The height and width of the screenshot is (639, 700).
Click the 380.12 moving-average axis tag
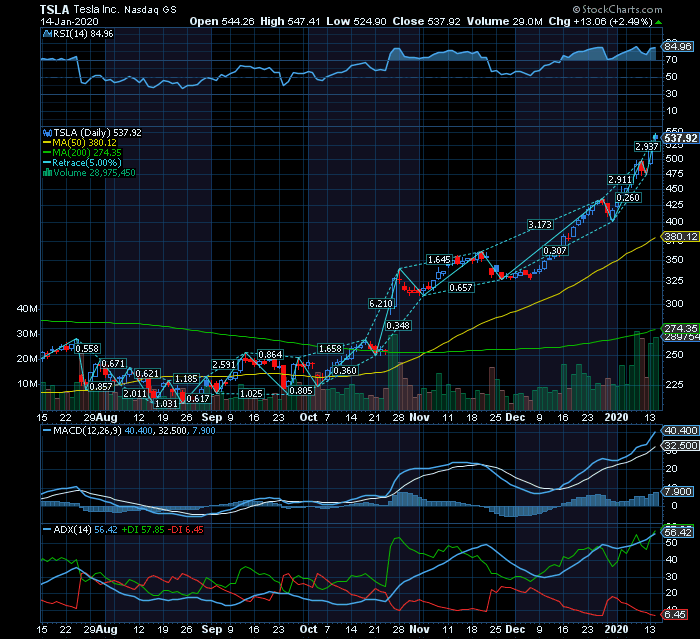[x=680, y=237]
